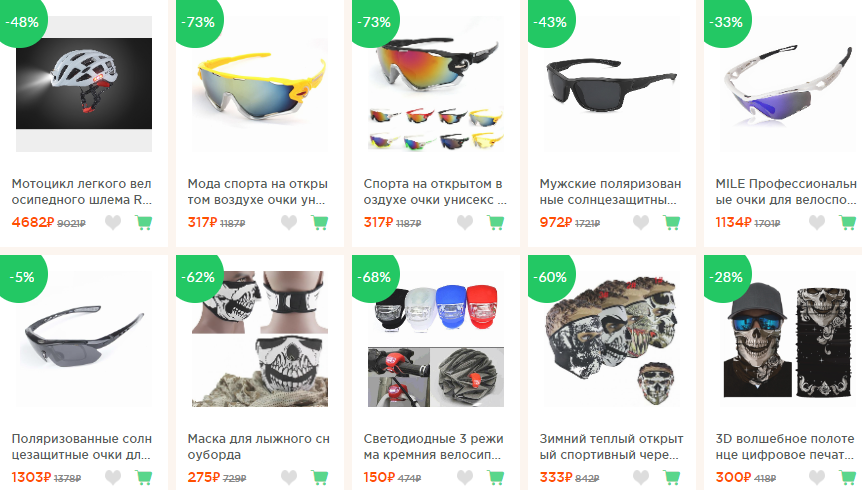Add the 1303₽ polarized sunglasses to cart
Screen dimensions: 862x490
tap(143, 477)
